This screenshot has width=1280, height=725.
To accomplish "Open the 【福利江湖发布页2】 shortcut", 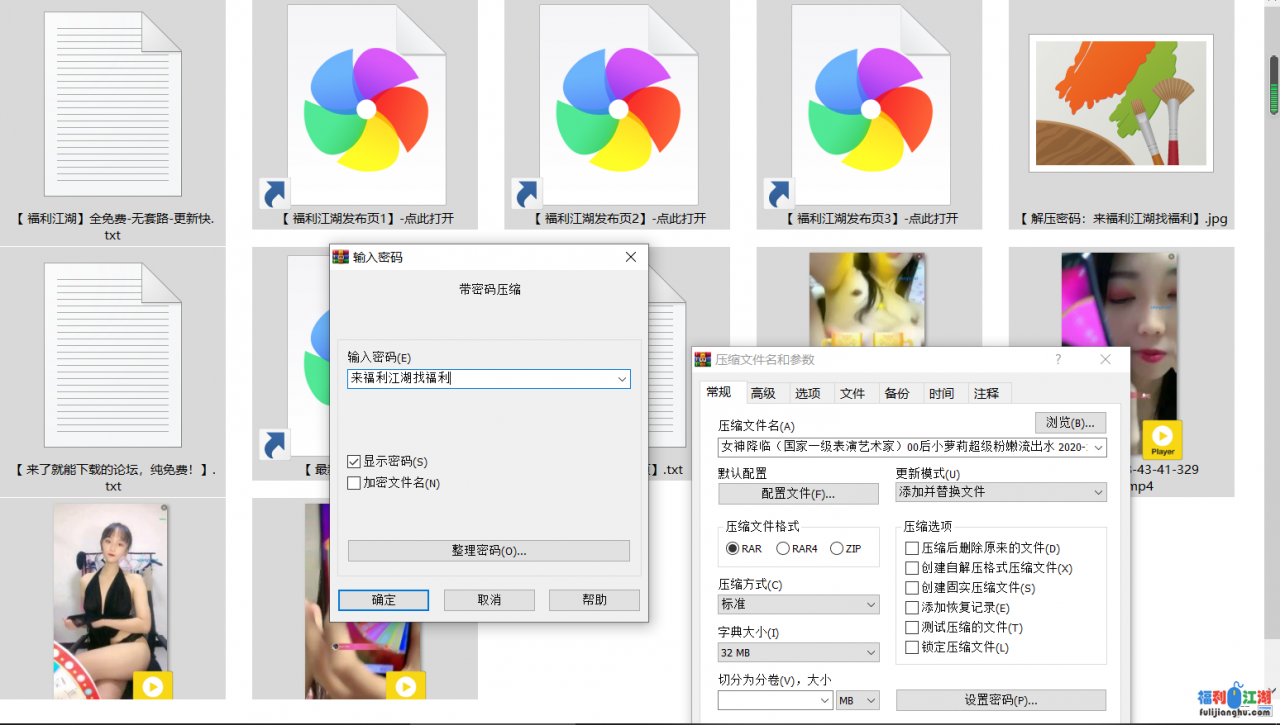I will [x=617, y=110].
